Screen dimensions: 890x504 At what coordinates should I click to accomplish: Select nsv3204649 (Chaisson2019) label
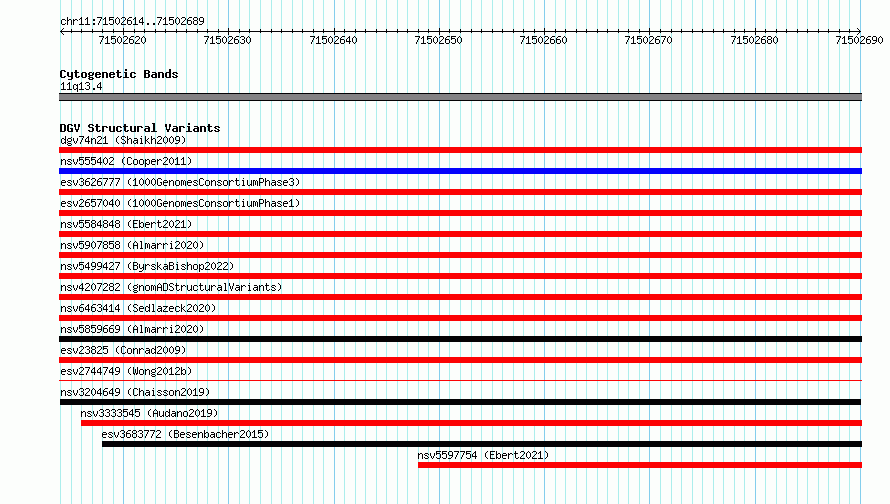(135, 392)
